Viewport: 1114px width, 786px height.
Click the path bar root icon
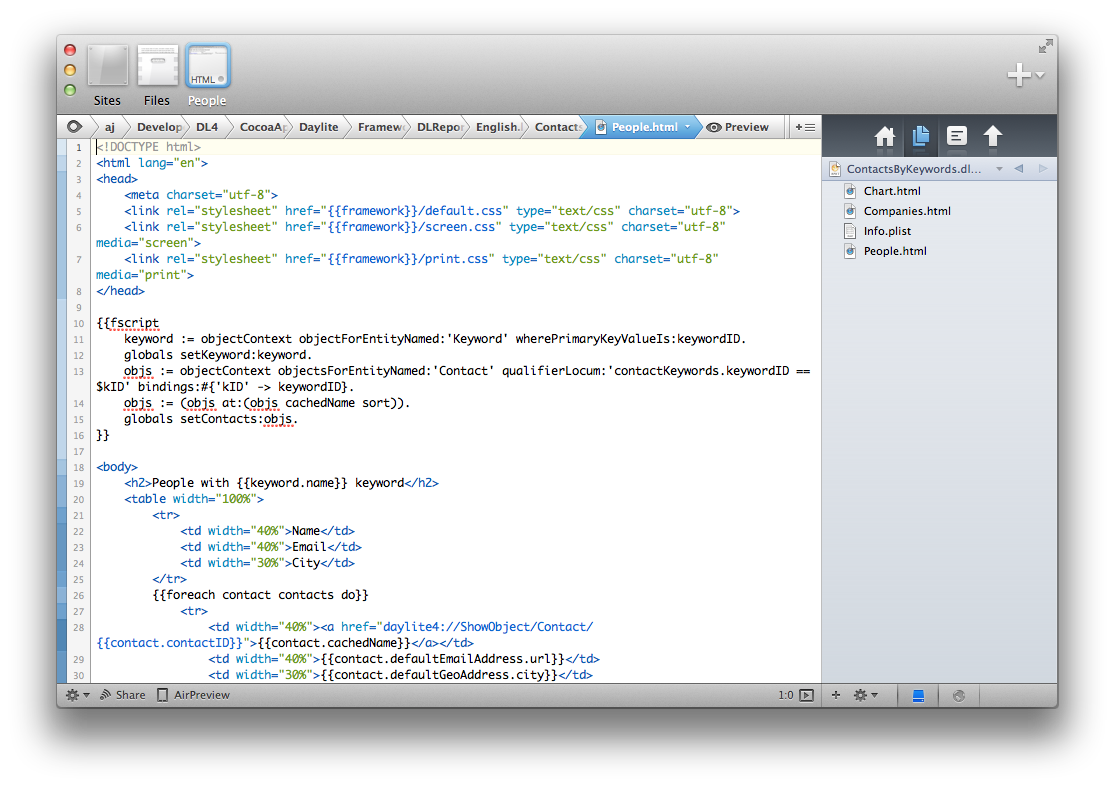(74, 126)
